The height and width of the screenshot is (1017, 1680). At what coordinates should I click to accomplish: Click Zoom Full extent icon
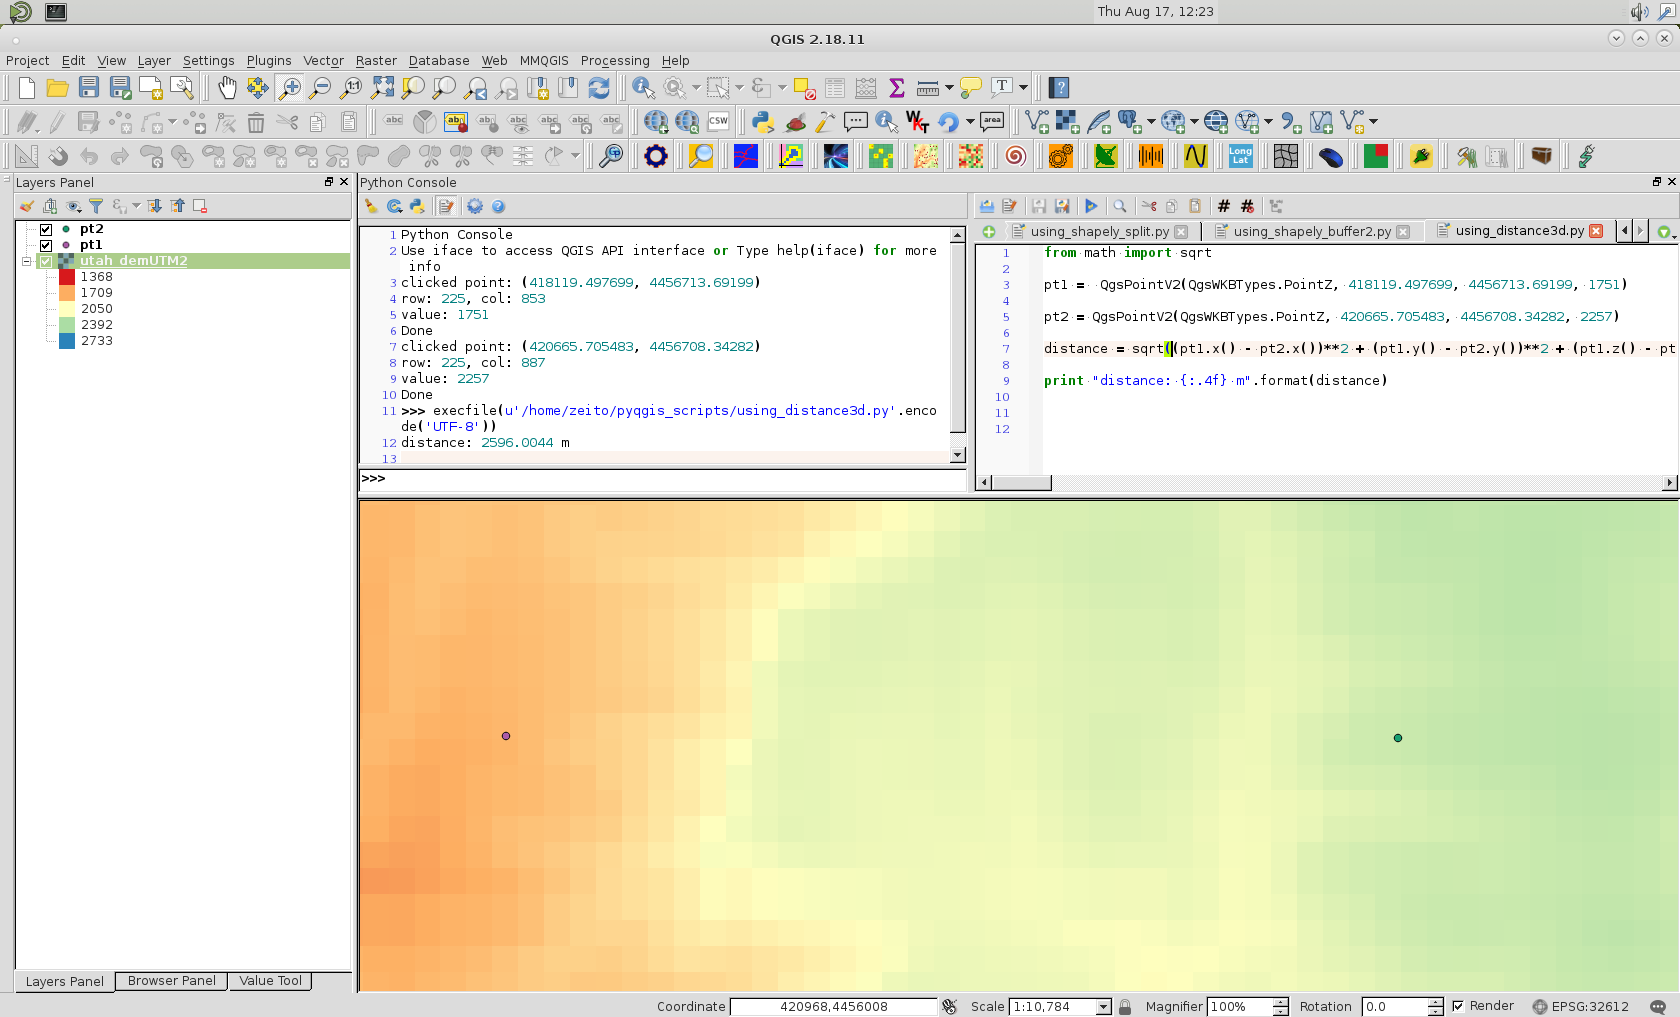point(382,88)
